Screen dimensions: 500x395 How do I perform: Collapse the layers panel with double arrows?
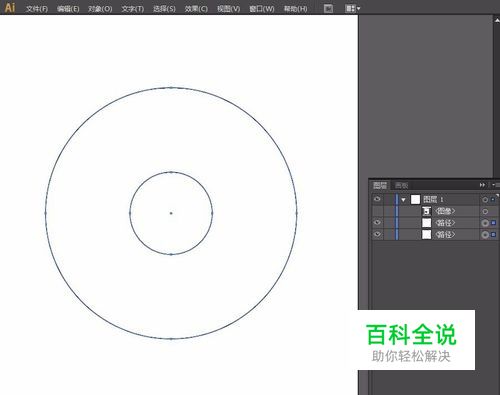(482, 185)
